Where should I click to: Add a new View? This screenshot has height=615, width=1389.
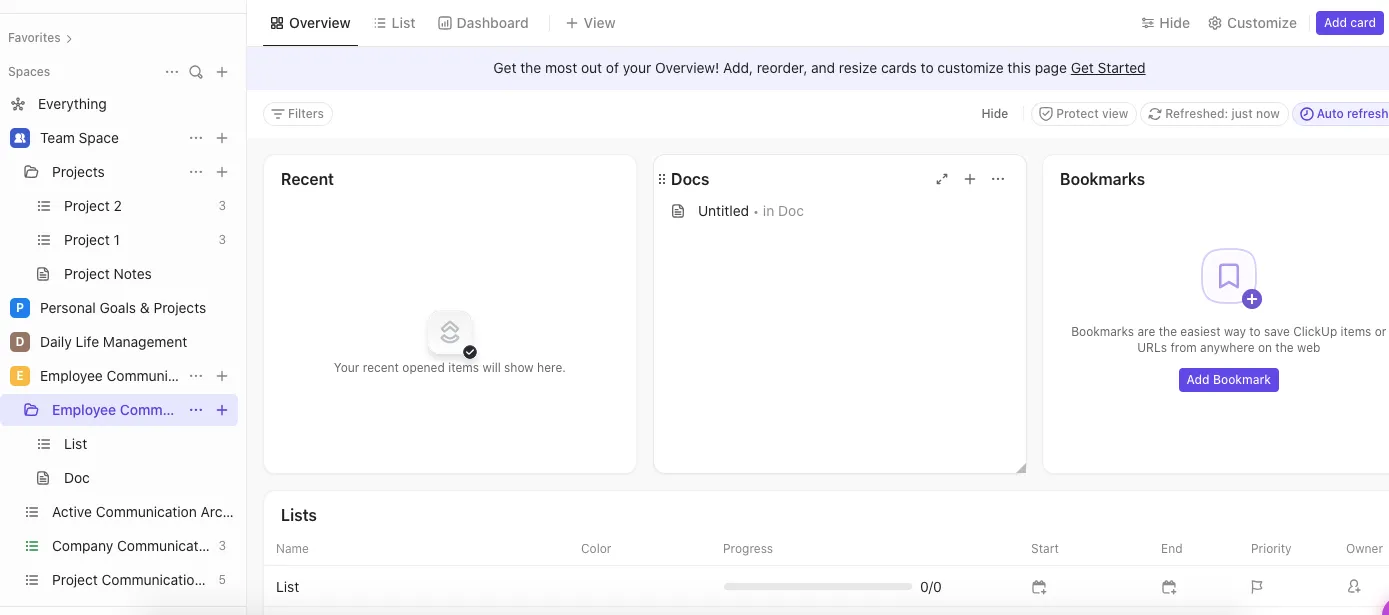(x=591, y=23)
